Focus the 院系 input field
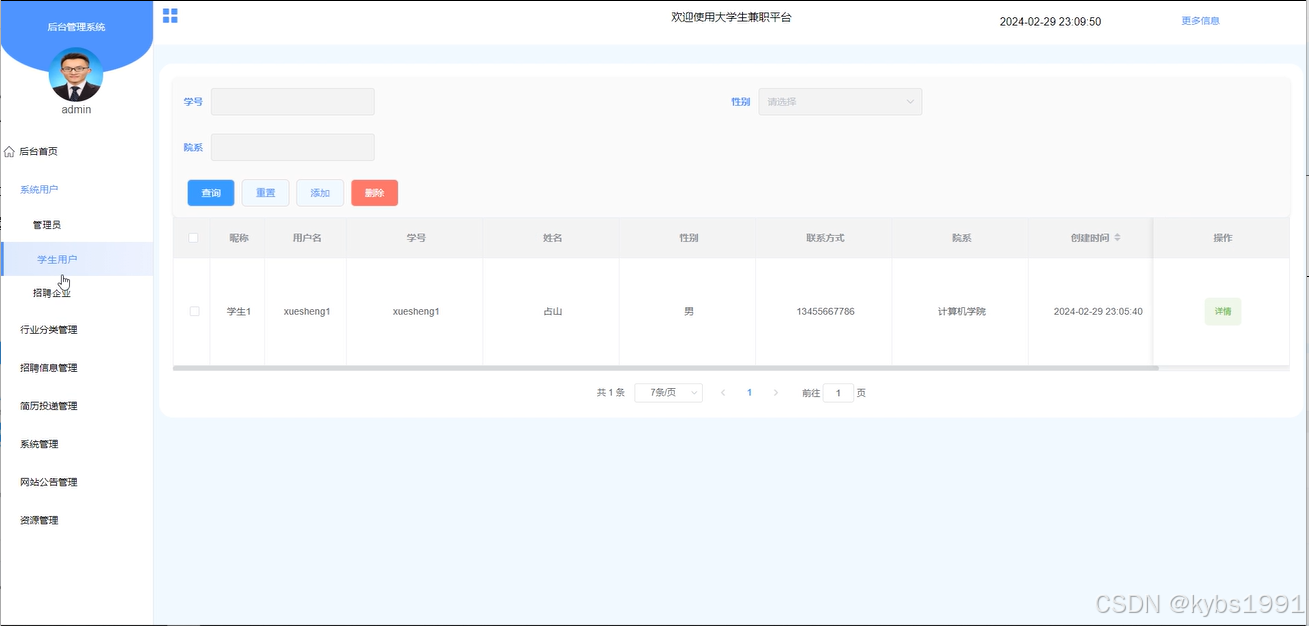The image size is (1309, 626). tap(292, 147)
